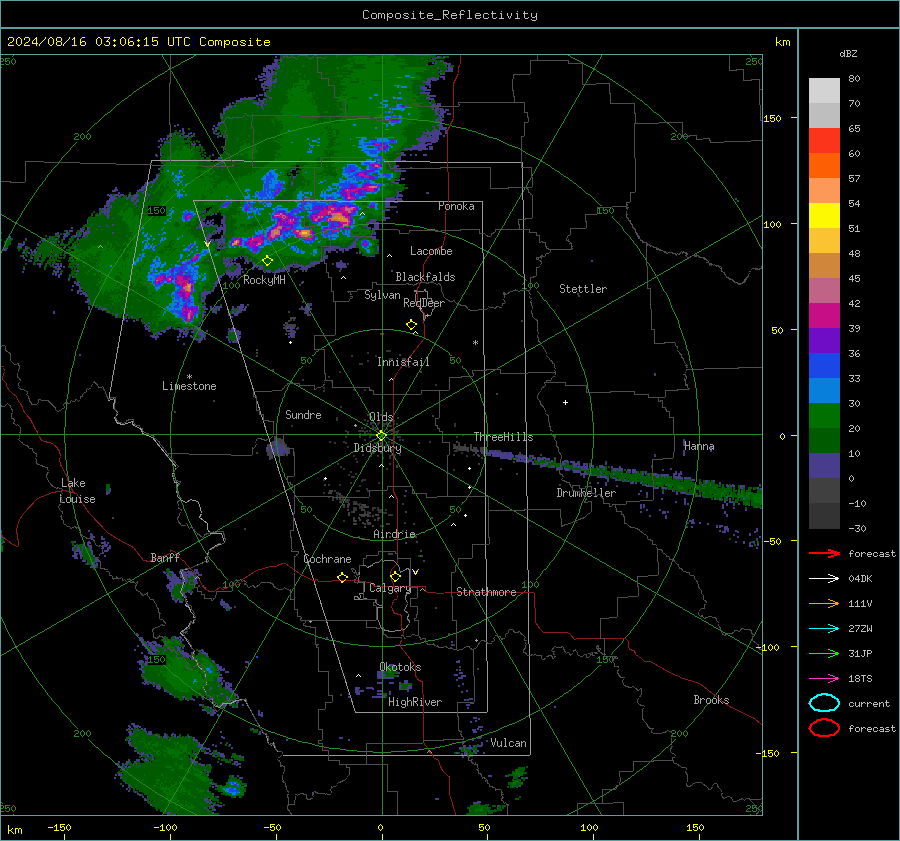
Task: Click the Lacombe label on map
Action: (431, 251)
